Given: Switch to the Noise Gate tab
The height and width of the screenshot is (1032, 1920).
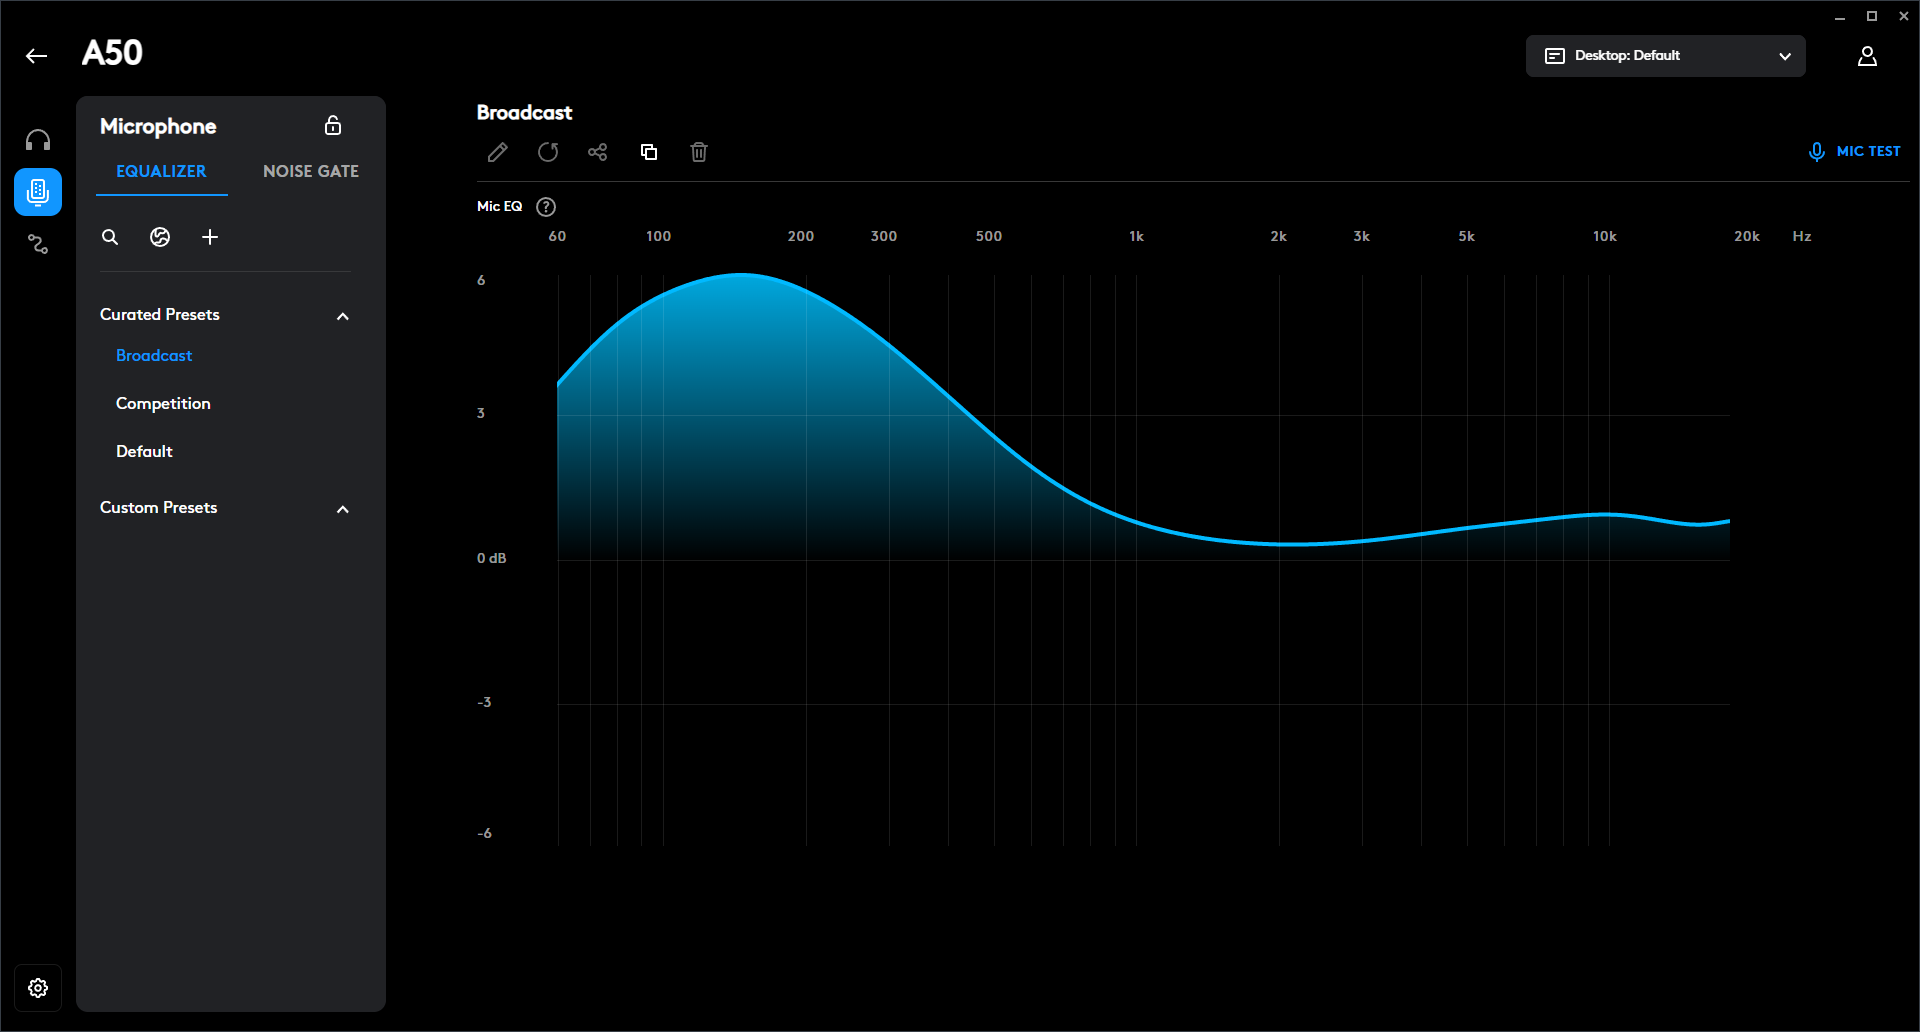Looking at the screenshot, I should [x=310, y=171].
